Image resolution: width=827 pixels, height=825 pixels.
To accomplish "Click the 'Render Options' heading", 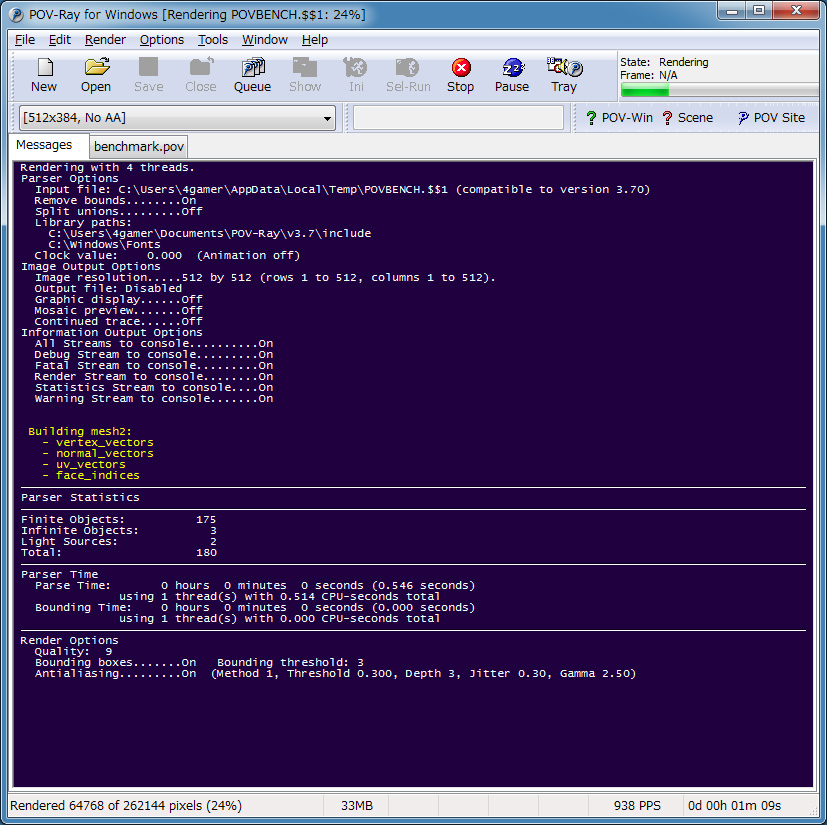I will [x=70, y=640].
